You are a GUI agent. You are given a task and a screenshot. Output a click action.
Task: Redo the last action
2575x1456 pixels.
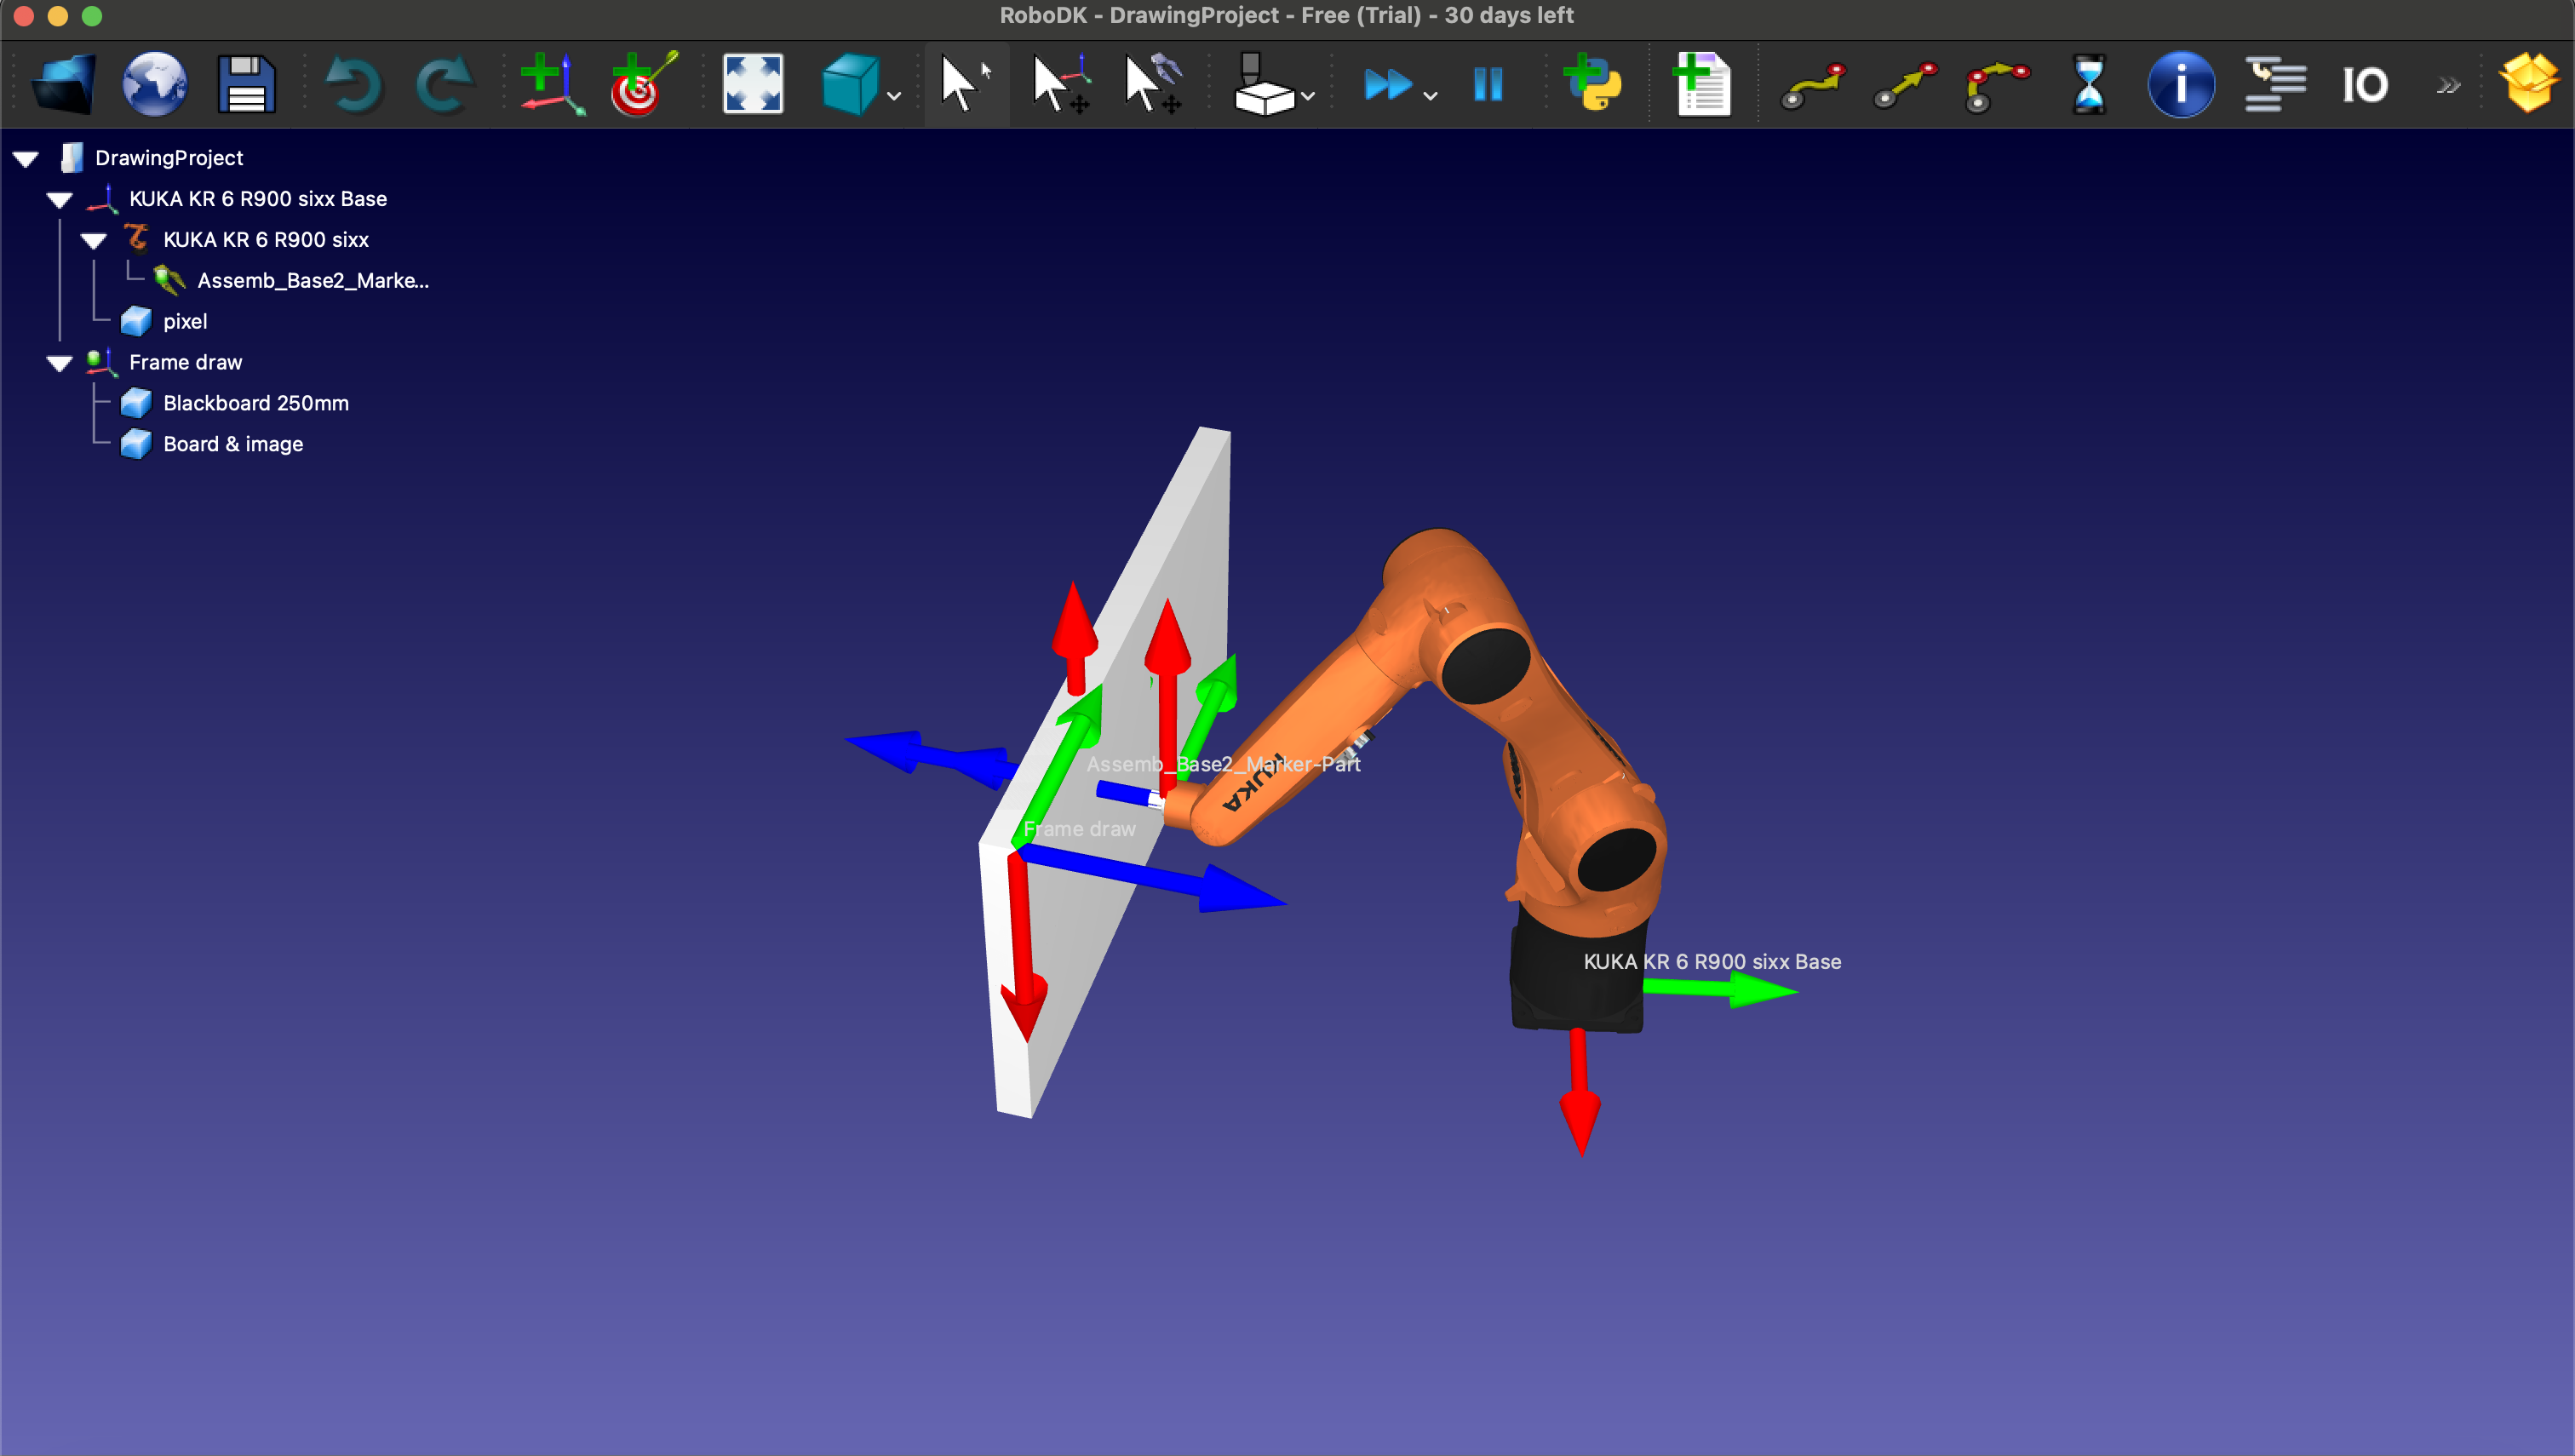point(445,84)
